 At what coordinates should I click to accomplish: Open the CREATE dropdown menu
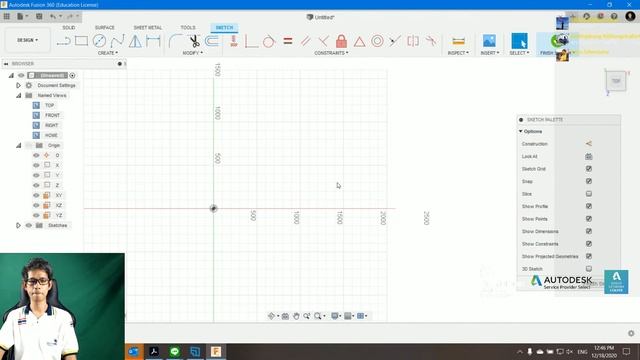click(108, 53)
